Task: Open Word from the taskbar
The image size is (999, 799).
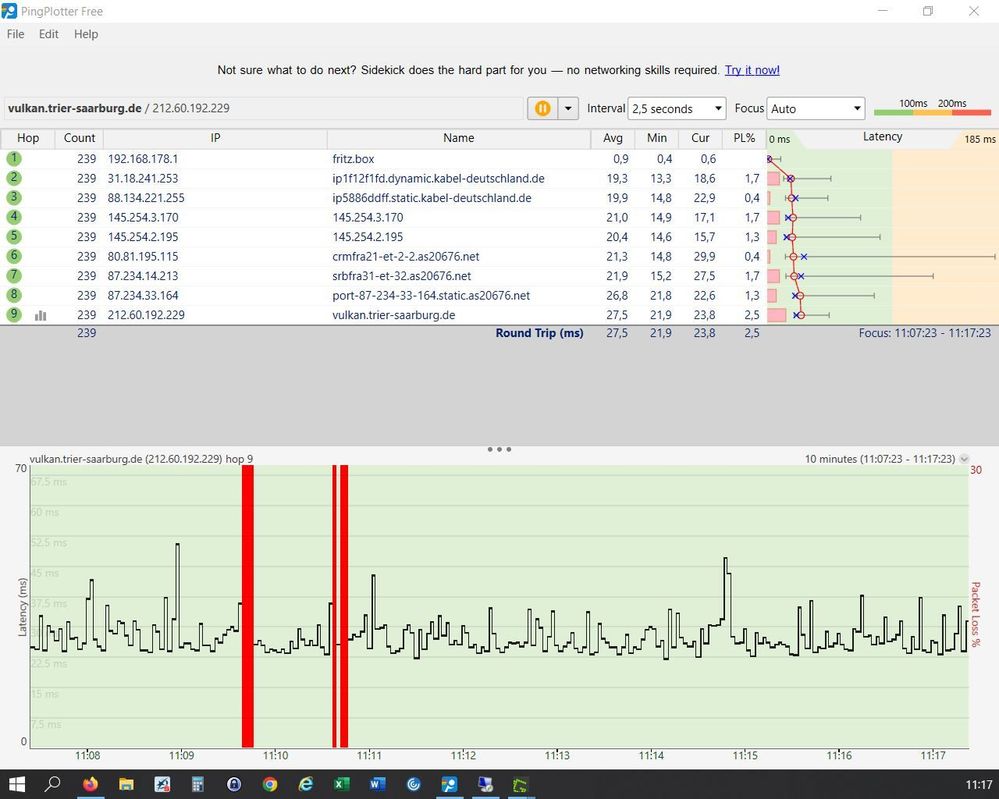Action: click(x=377, y=784)
